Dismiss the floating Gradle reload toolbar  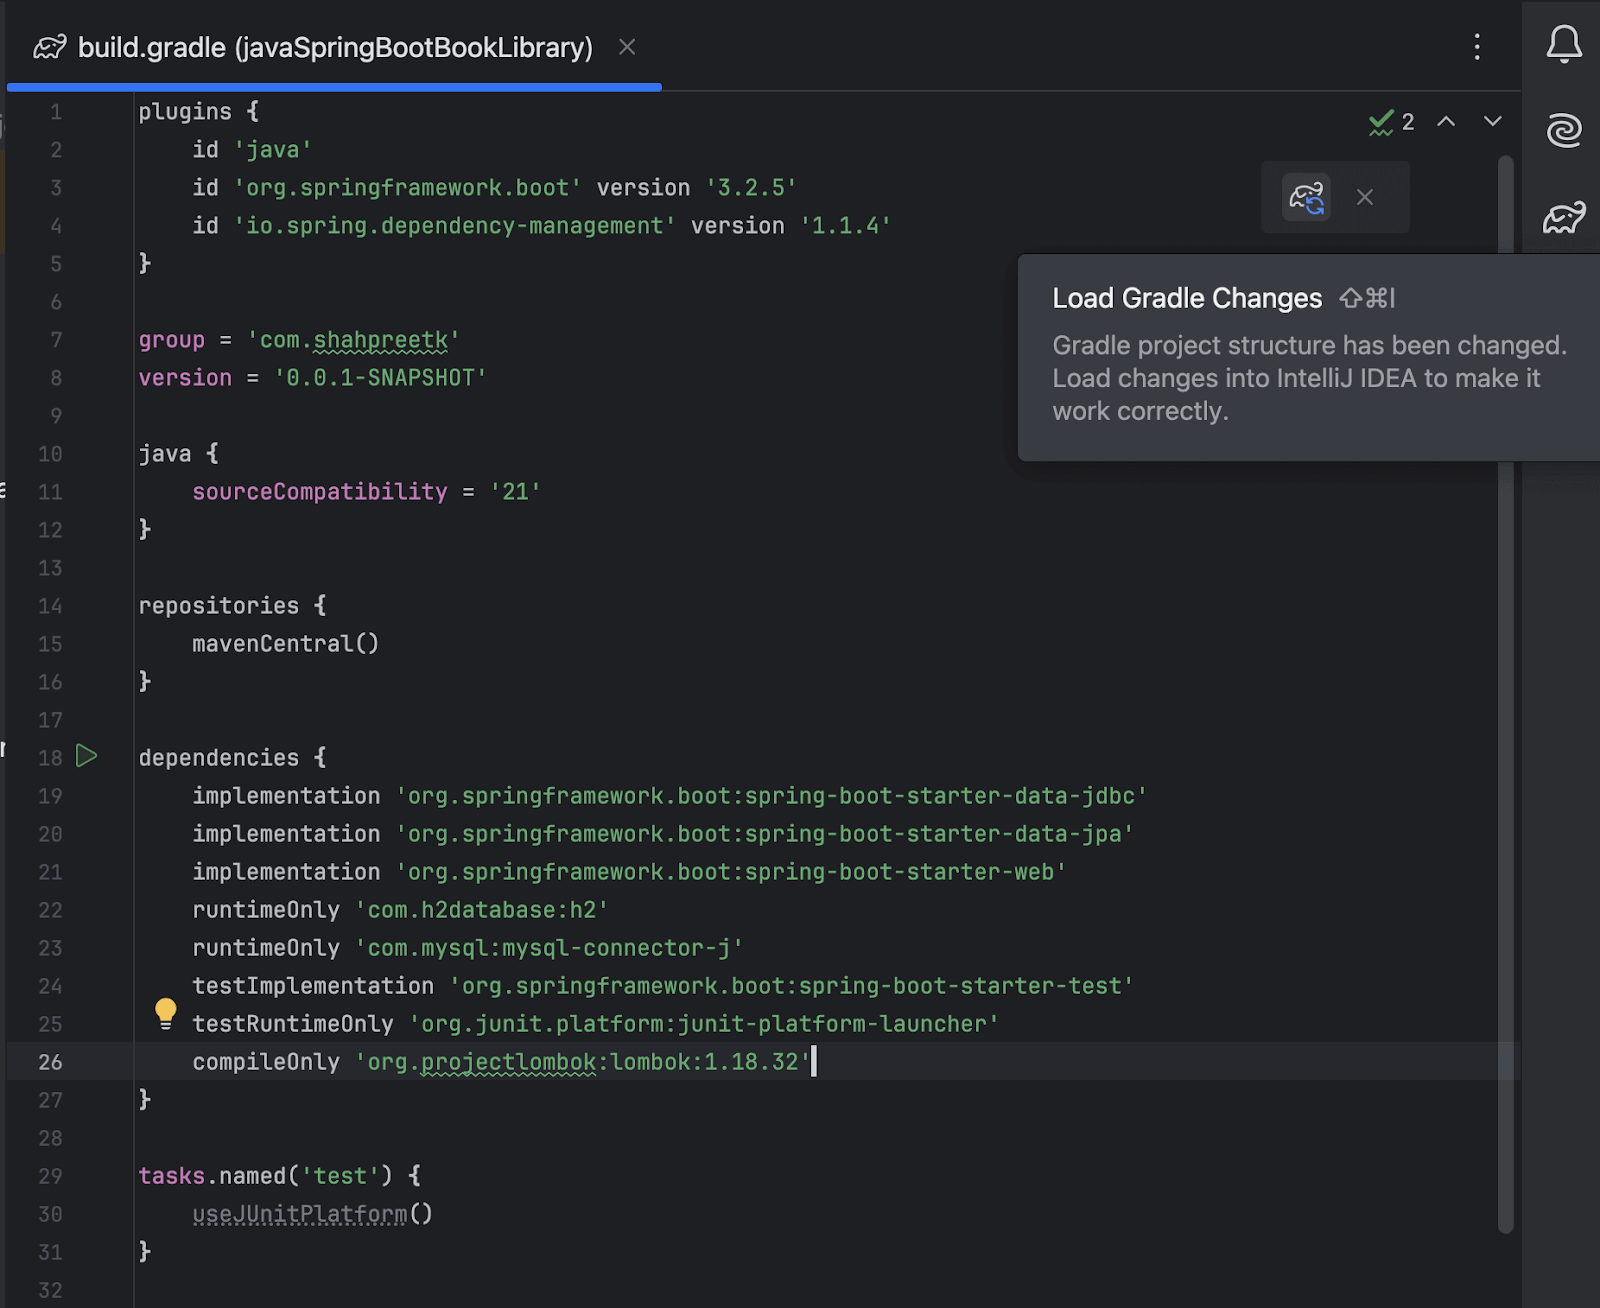(1365, 197)
